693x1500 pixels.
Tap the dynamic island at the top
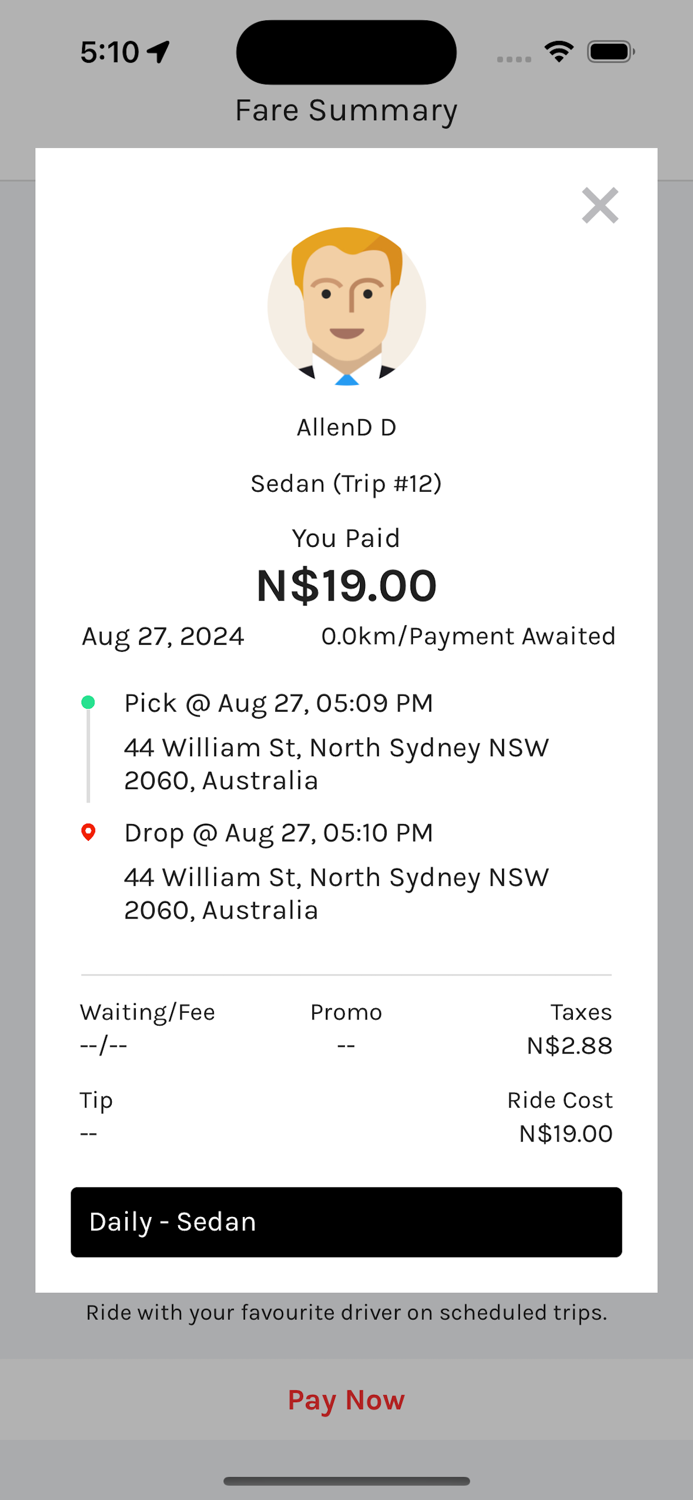346,51
